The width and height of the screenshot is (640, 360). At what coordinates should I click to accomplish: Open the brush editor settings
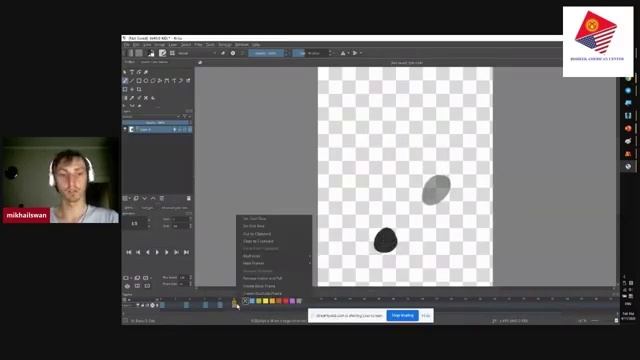pos(162,53)
